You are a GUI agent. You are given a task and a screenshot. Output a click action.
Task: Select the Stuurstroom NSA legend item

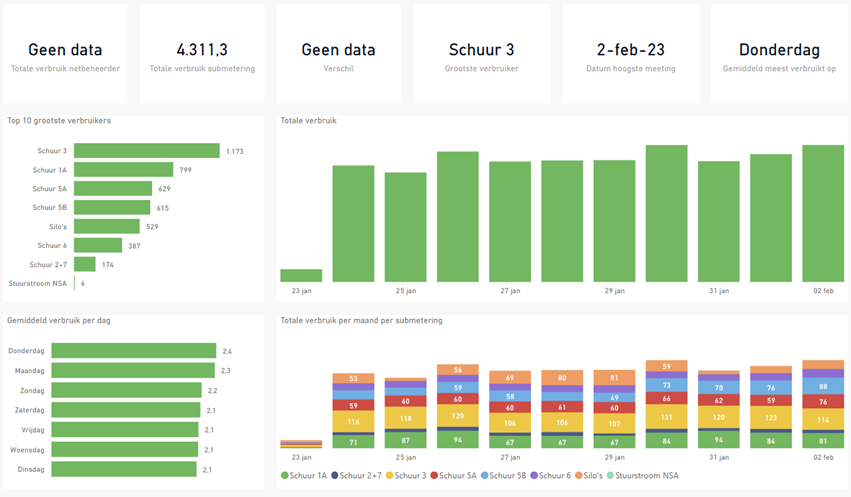coord(645,475)
